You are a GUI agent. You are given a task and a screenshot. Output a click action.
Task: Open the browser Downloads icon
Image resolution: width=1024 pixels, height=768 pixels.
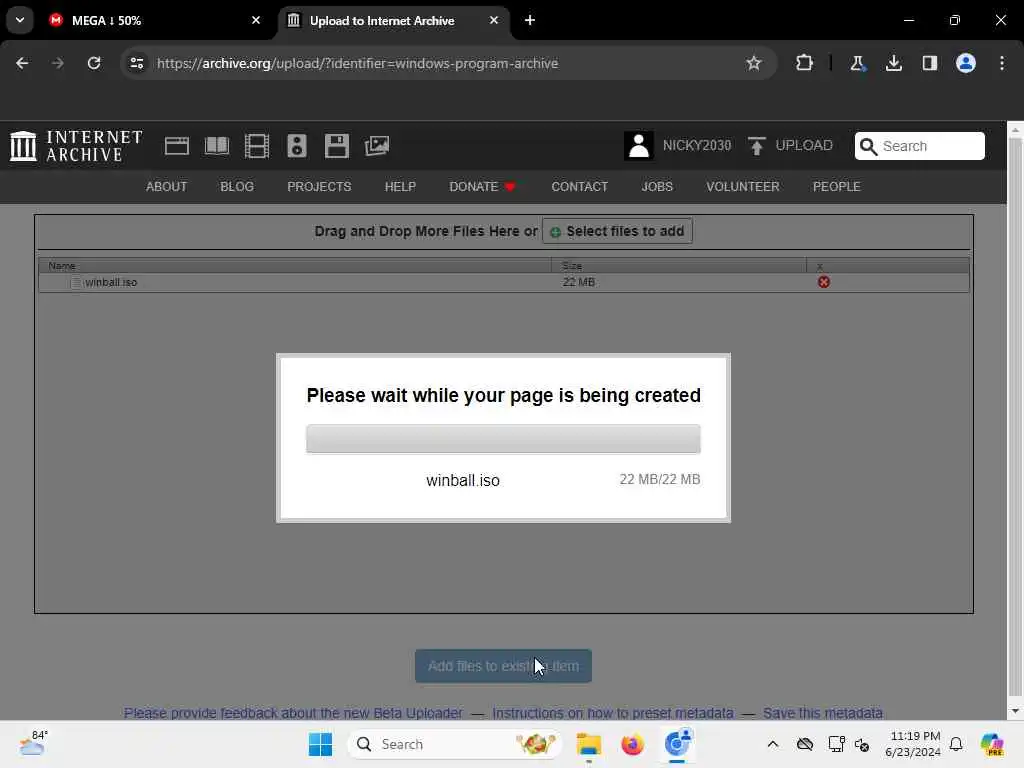pyautogui.click(x=893, y=63)
